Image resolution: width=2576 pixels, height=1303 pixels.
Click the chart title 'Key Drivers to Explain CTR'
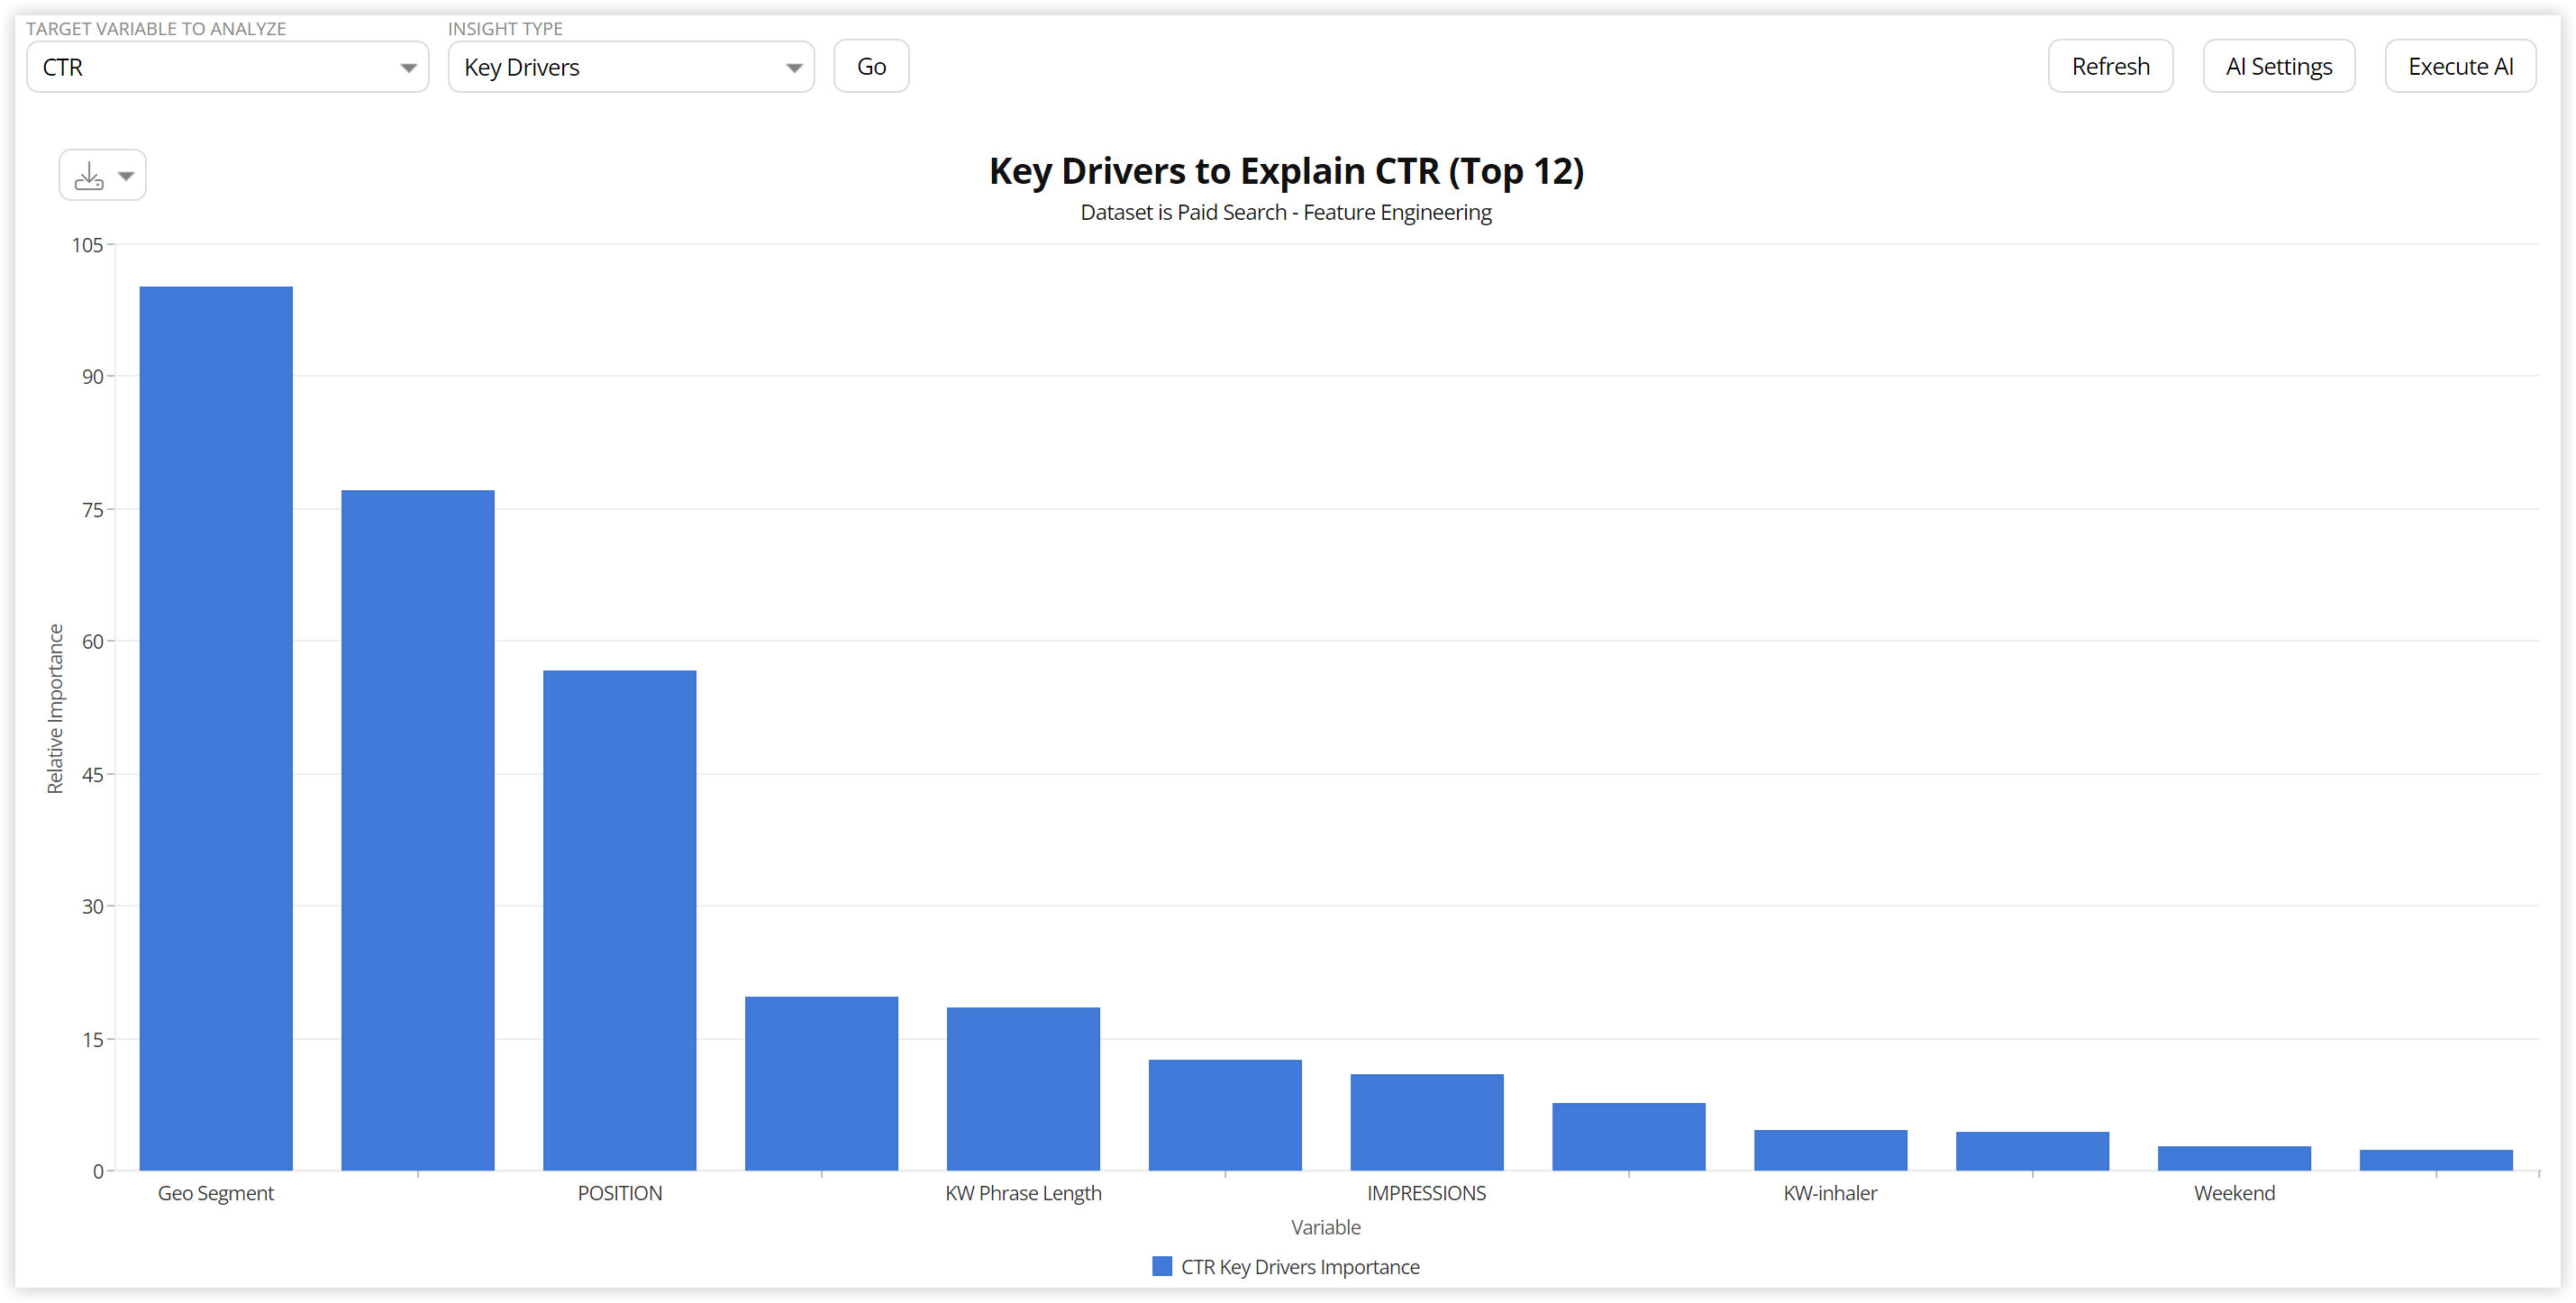click(x=1286, y=171)
